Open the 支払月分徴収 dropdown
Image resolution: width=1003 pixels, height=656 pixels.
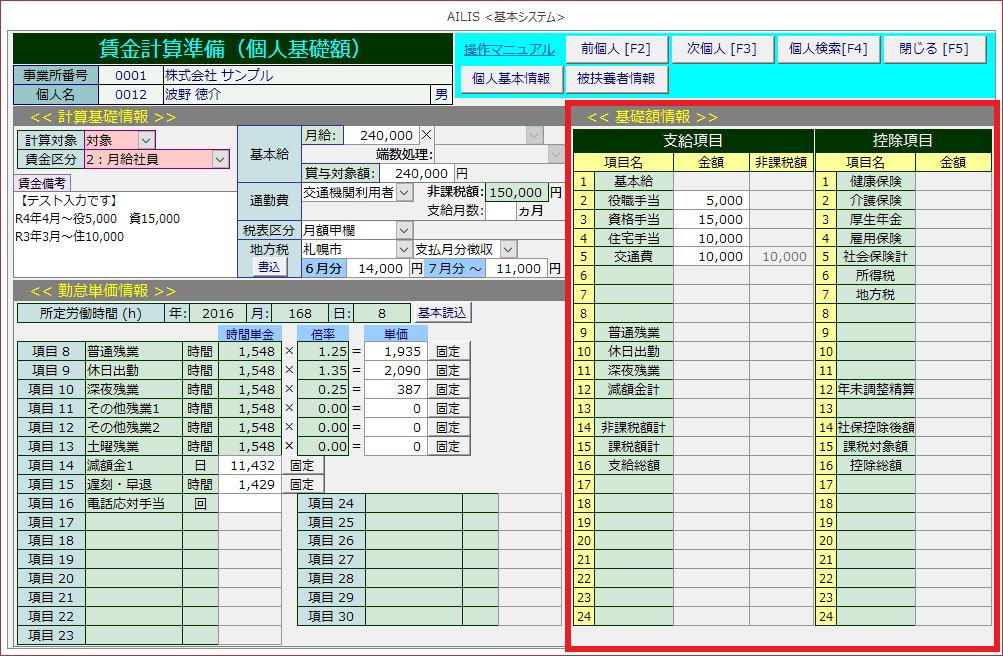508,249
